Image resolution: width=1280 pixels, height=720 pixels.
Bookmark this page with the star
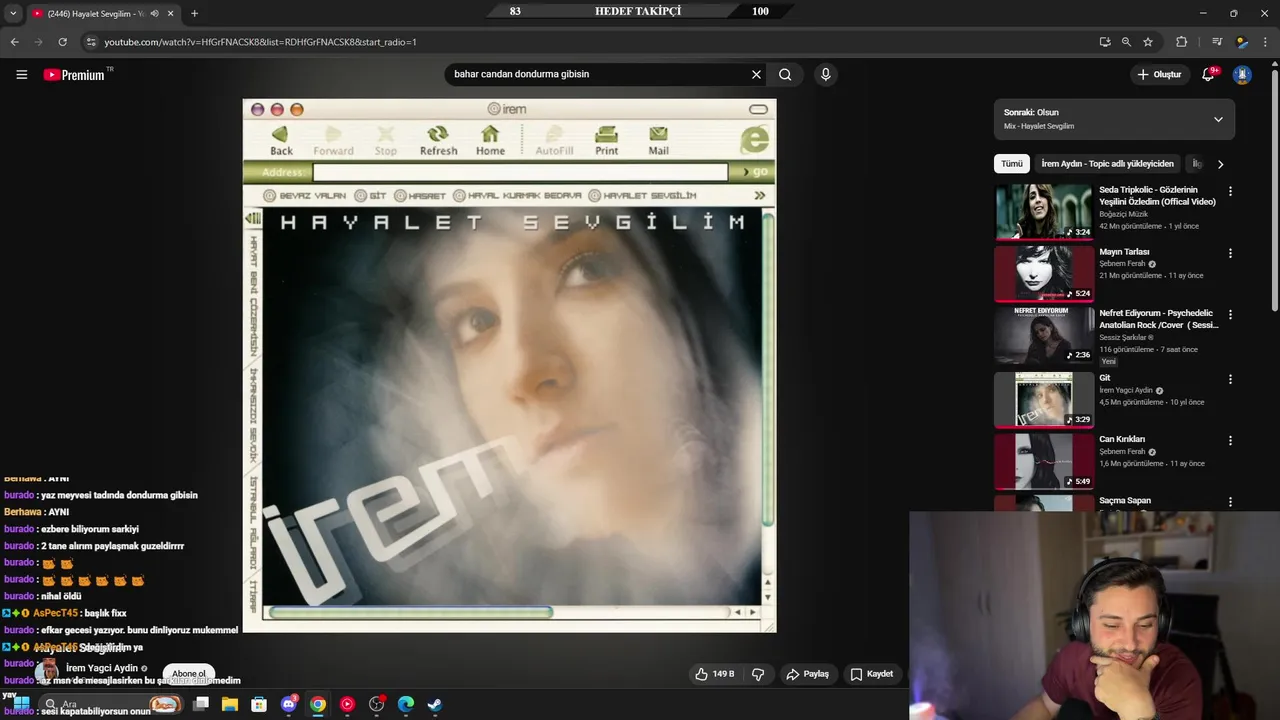coord(1148,42)
